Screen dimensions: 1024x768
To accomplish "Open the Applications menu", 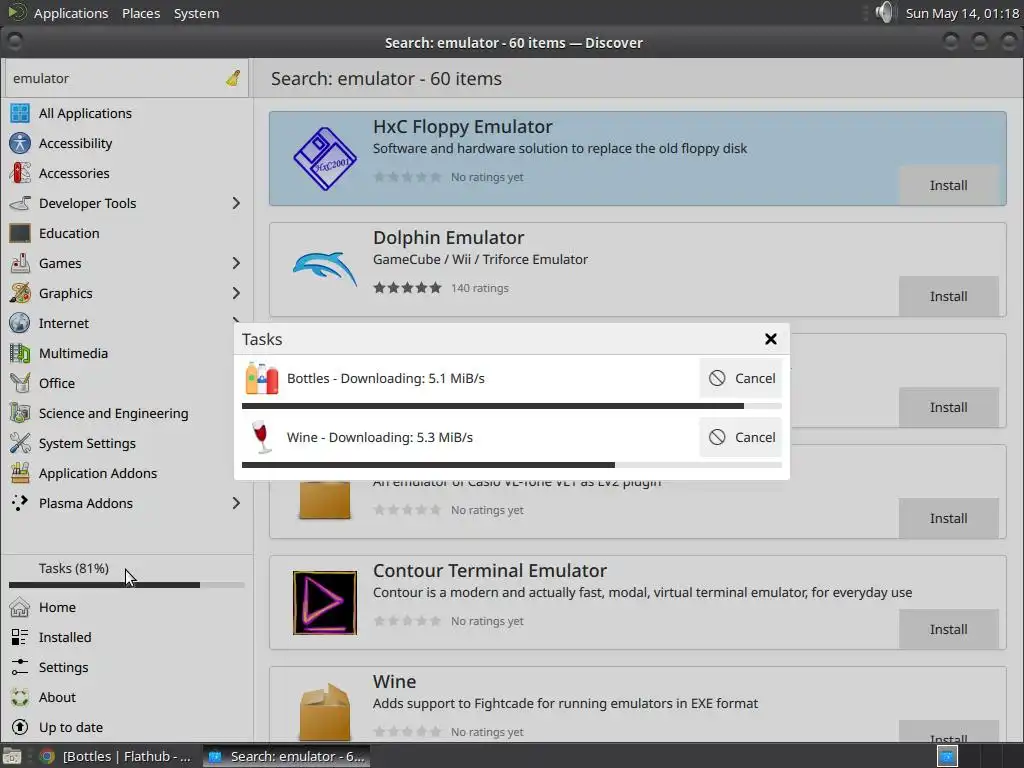I will click(x=71, y=13).
